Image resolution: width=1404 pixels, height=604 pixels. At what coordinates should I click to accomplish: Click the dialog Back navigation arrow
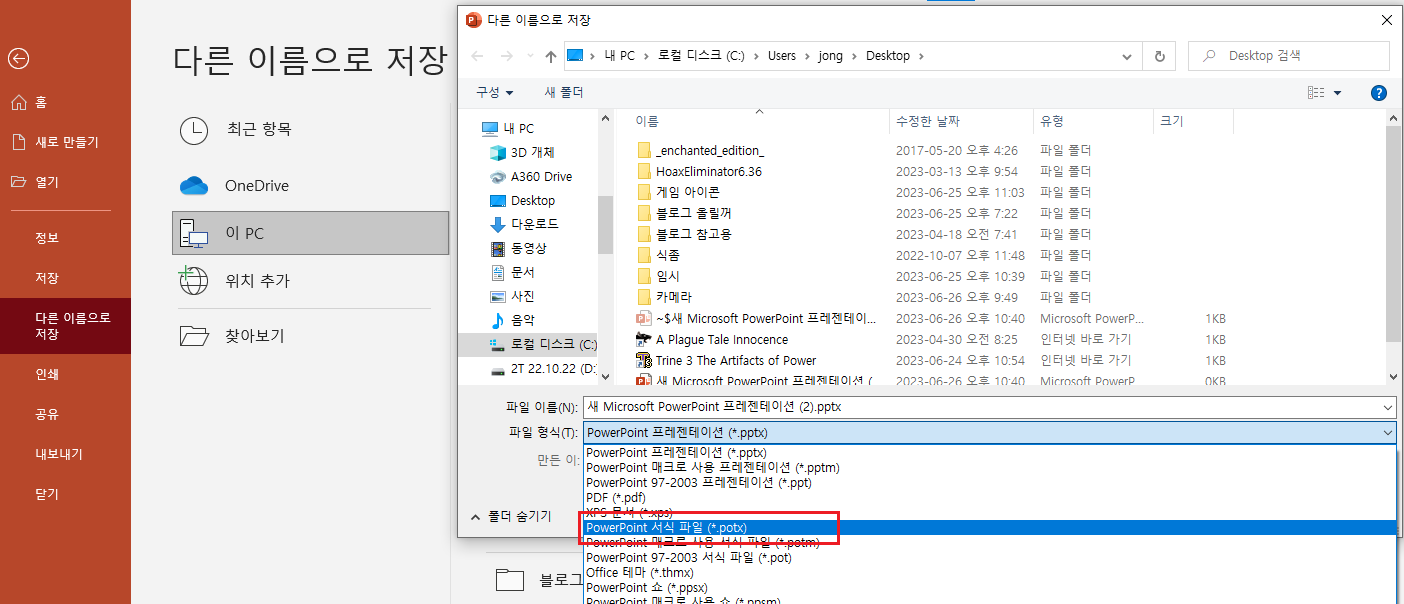point(478,56)
